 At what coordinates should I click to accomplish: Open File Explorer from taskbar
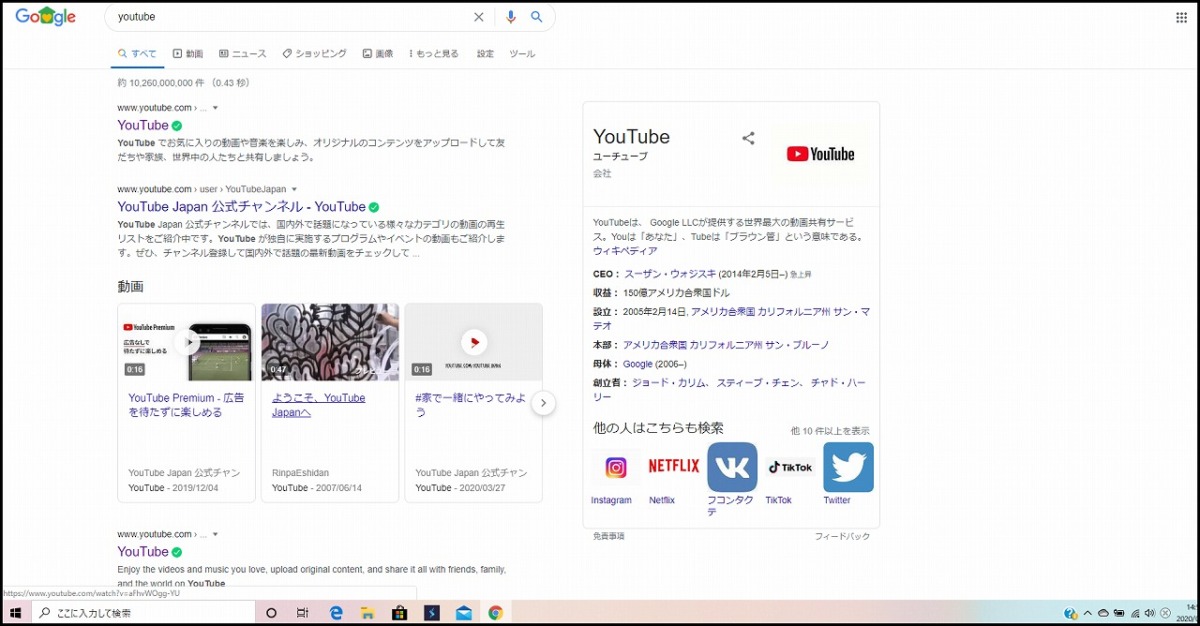367,613
